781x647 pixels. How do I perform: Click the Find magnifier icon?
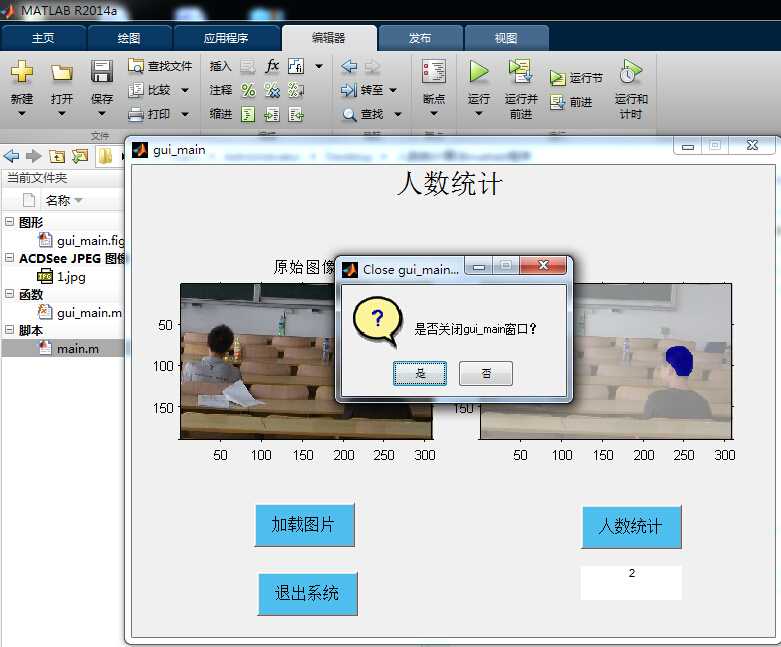pos(349,115)
